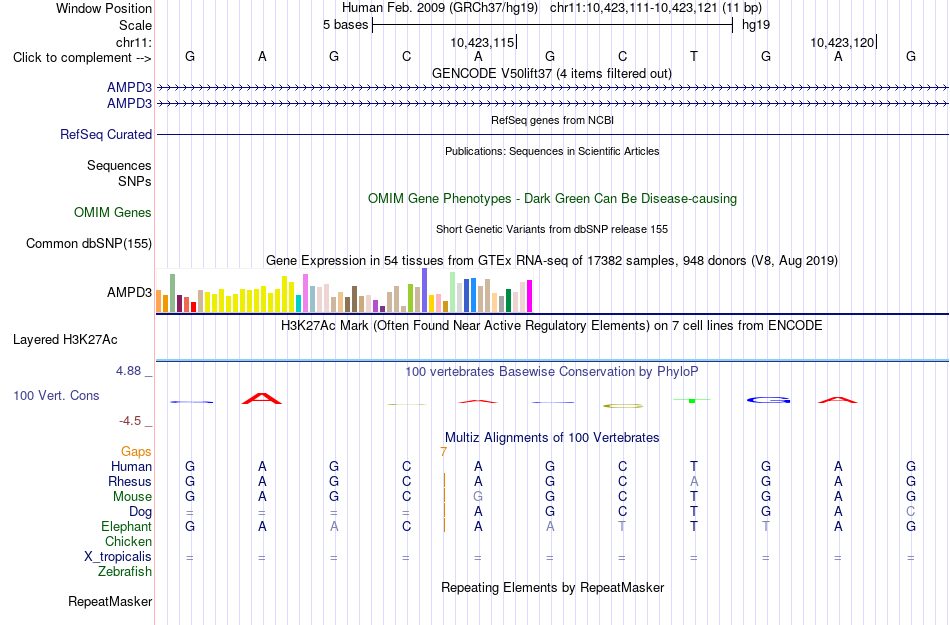The width and height of the screenshot is (950, 625).
Task: Click 'Repeating Elements by RepeatMasker' track title
Action: [x=552, y=588]
